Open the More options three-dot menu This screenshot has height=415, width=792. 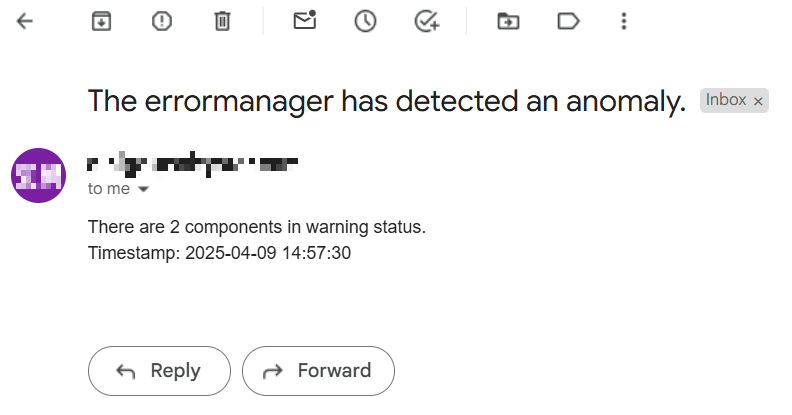tap(624, 21)
